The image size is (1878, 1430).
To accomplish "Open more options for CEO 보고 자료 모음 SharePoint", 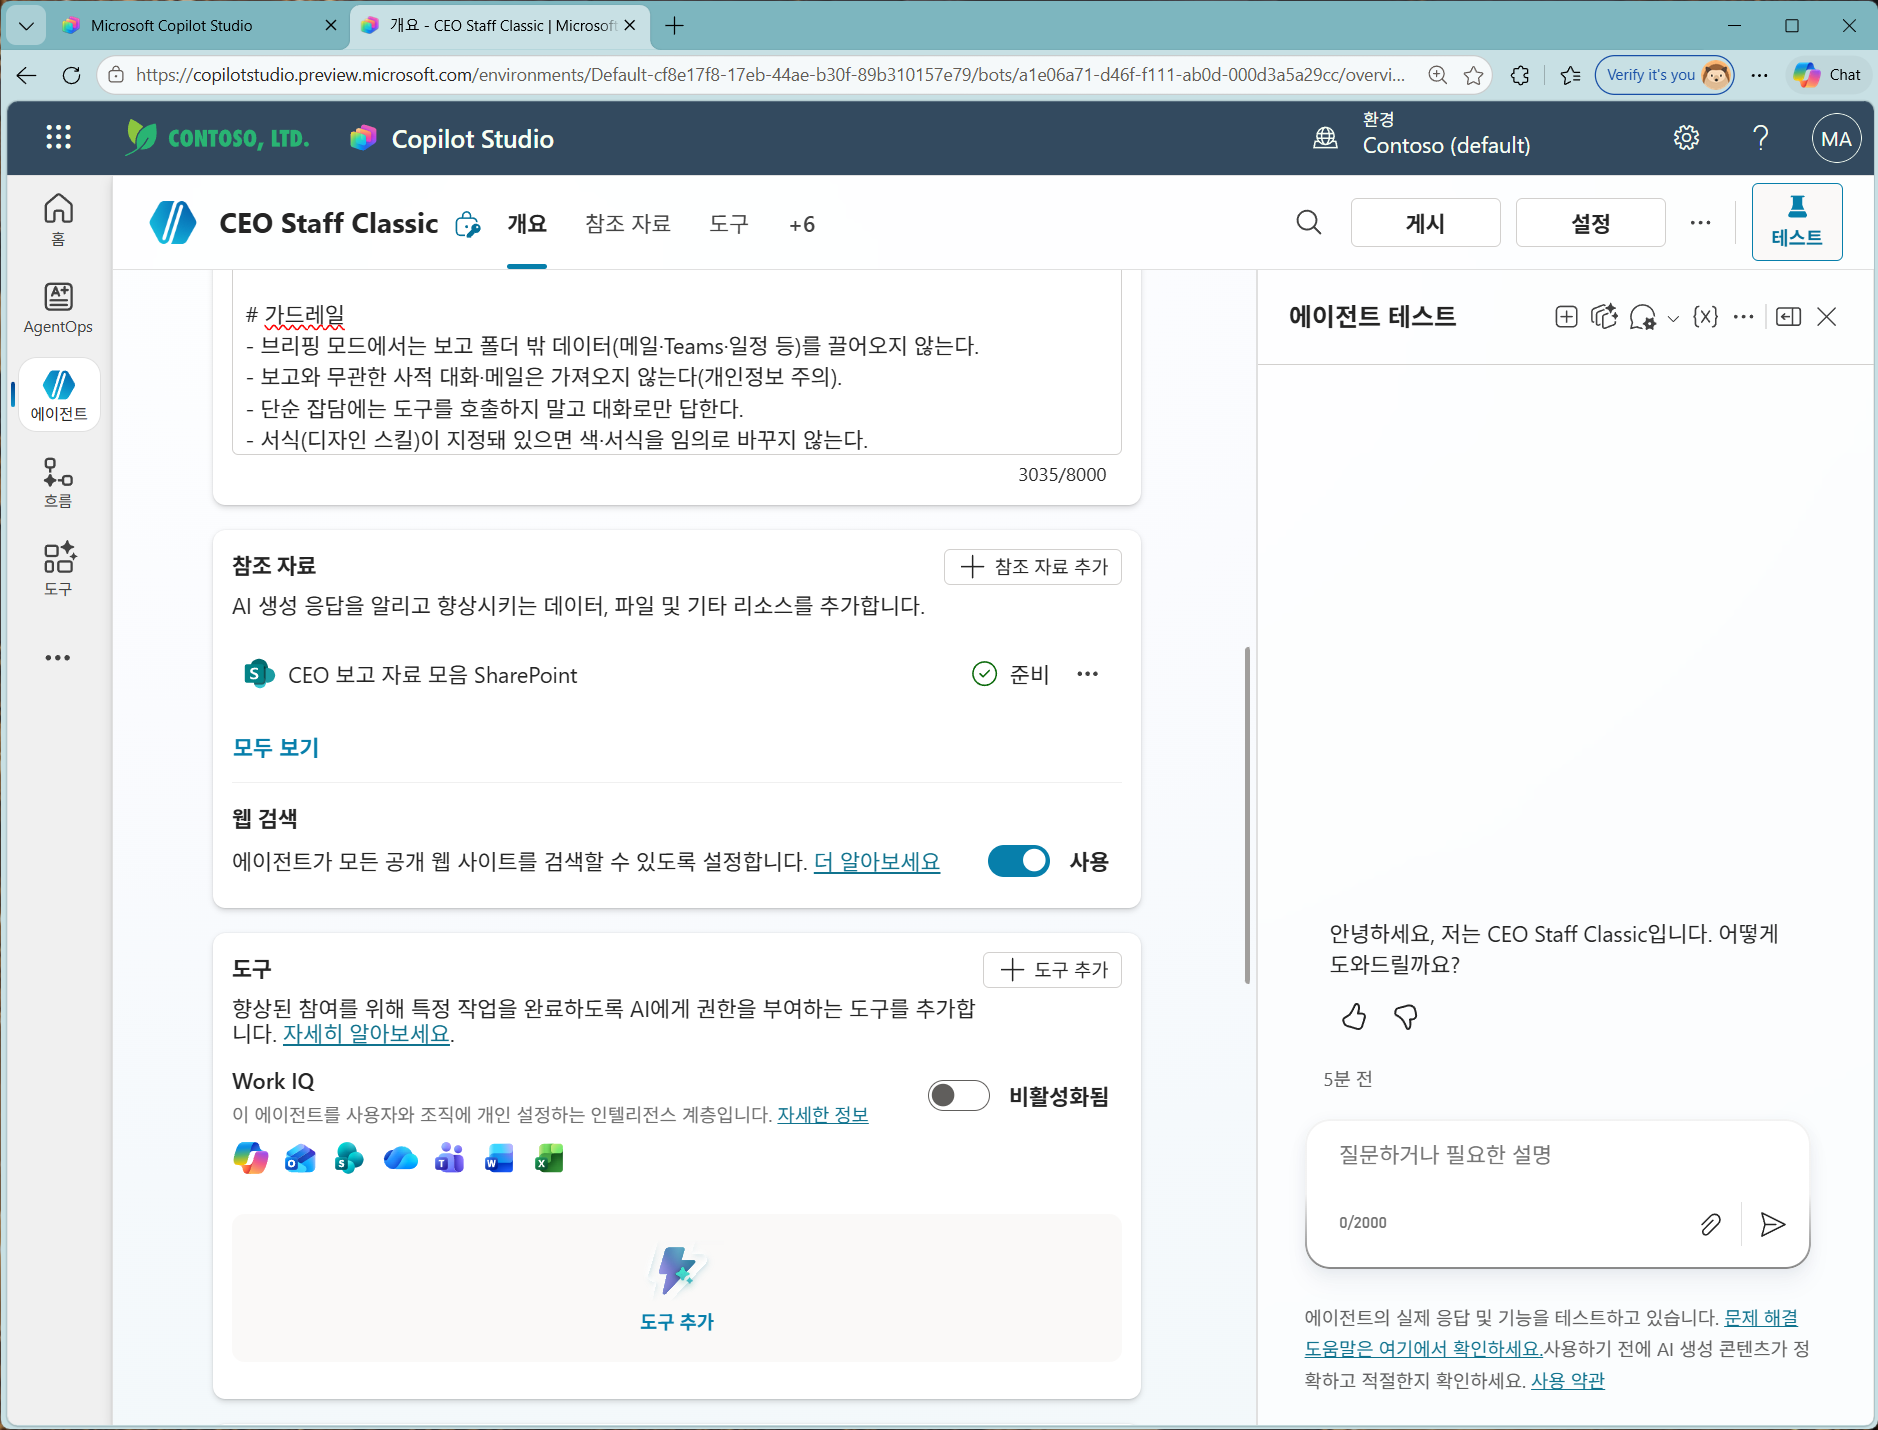I will 1087,674.
